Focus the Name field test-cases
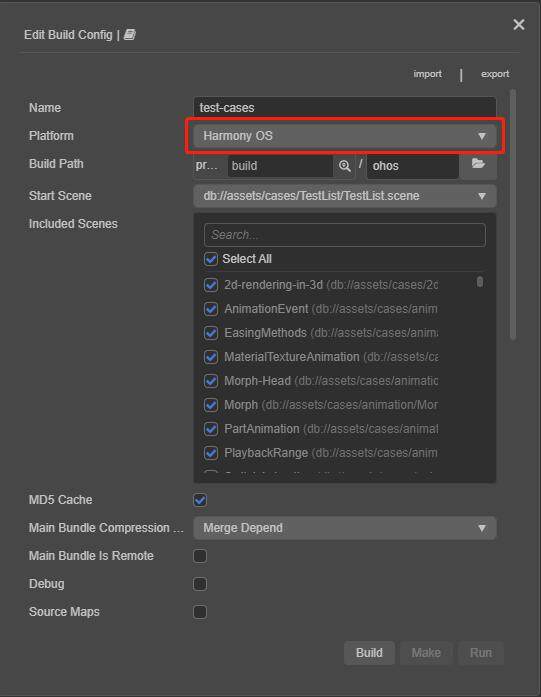541x697 pixels. tap(345, 108)
